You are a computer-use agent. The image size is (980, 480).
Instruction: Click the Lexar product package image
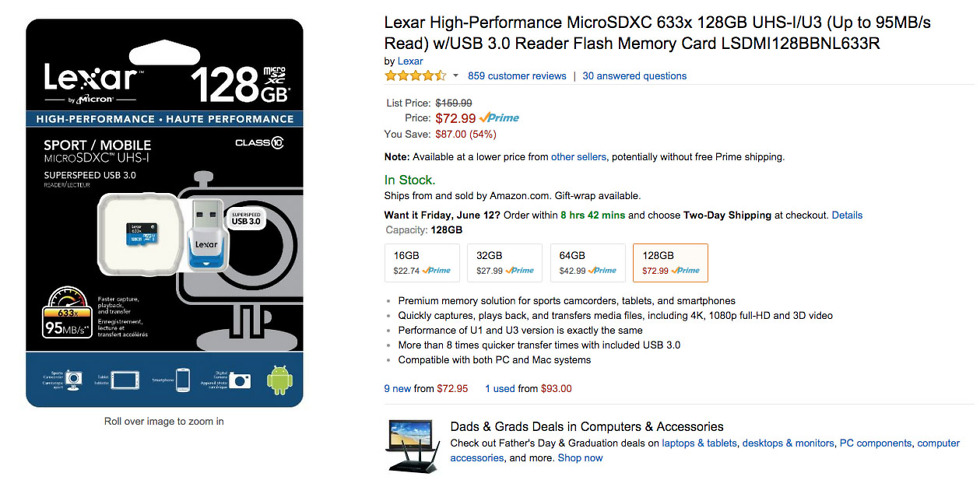(x=164, y=212)
